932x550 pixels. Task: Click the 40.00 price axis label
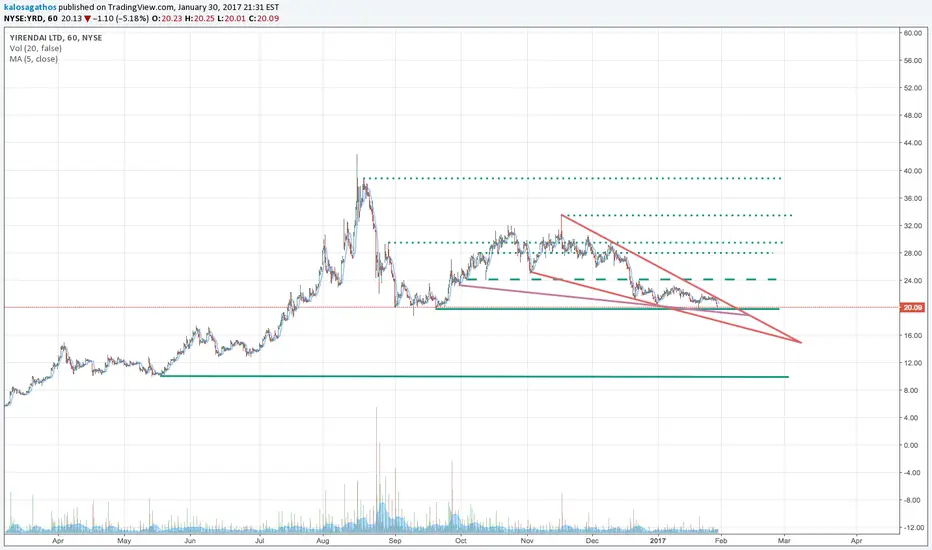click(x=912, y=171)
